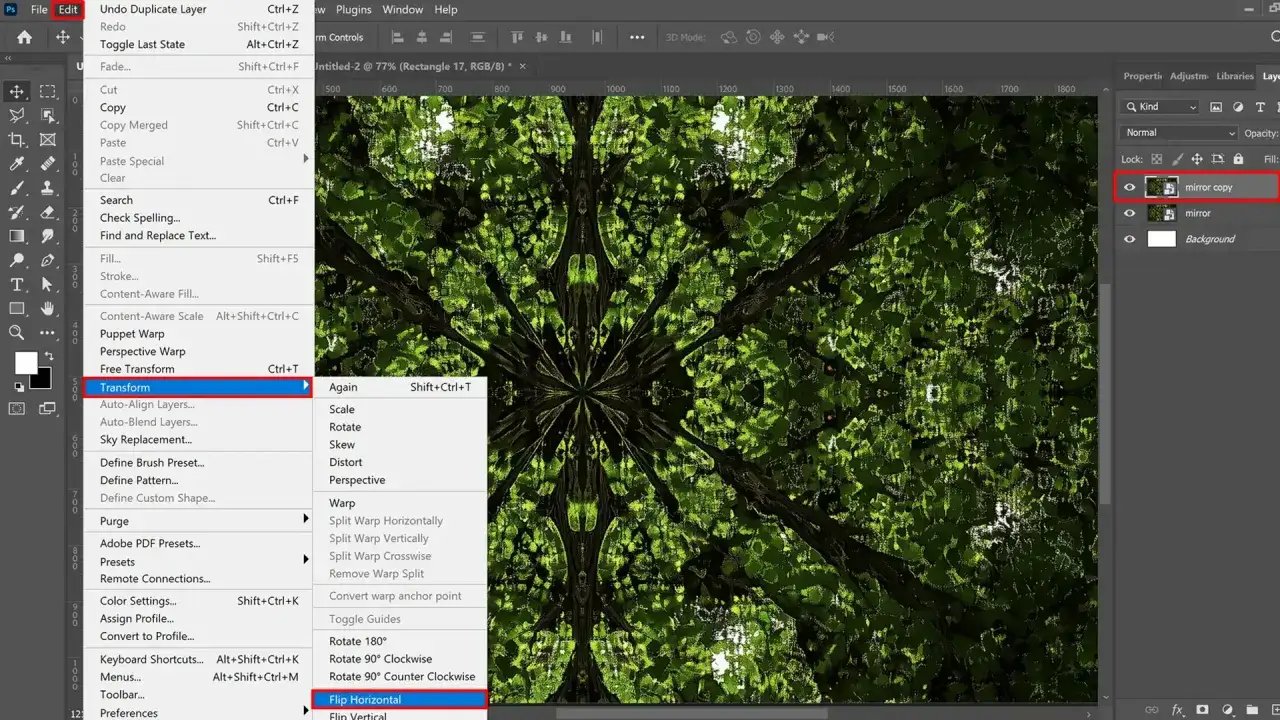Choose Free Transform in Edit menu
This screenshot has width=1280, height=720.
click(199, 369)
